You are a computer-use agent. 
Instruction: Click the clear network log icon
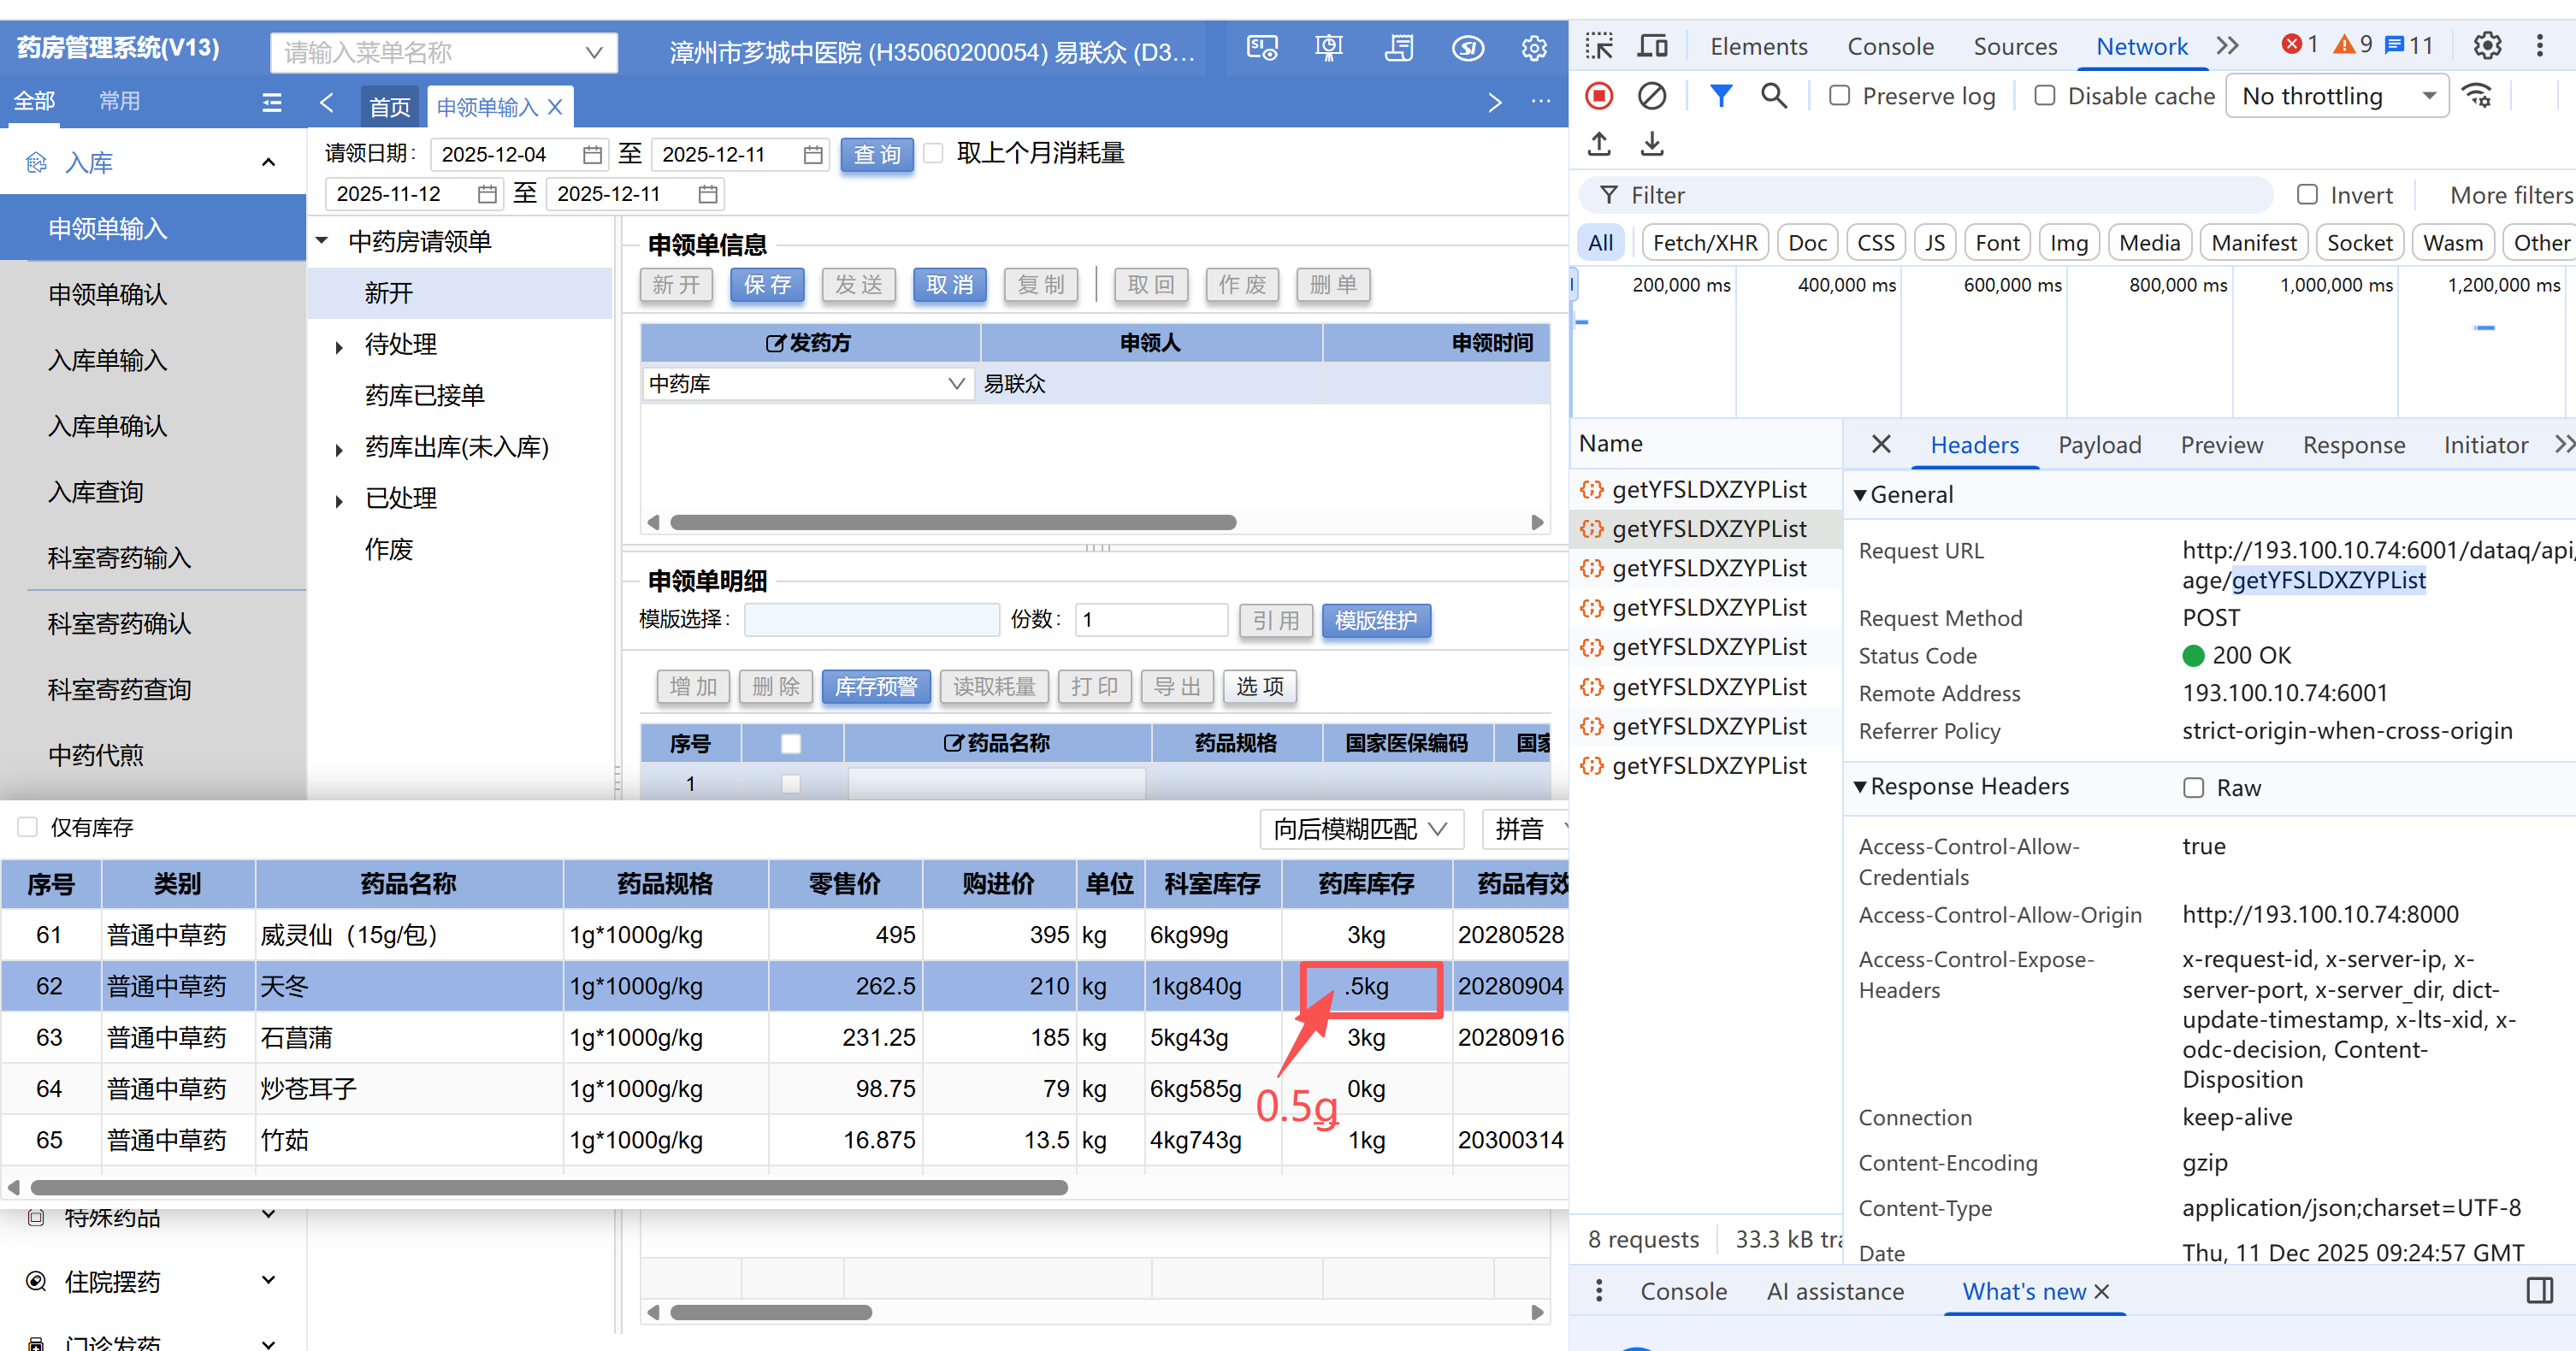[1651, 96]
